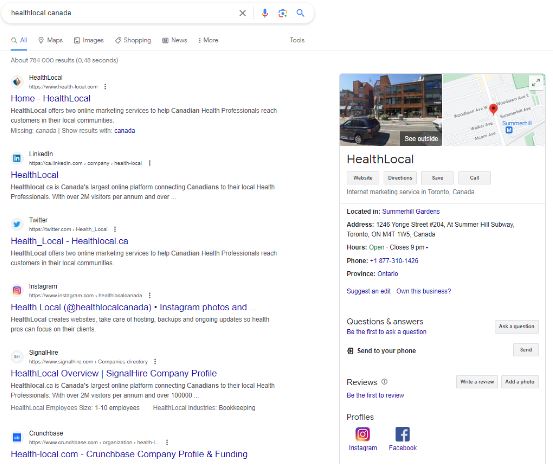Screen dimensions: 553x472
Task: Click the Website button for HealthLocal
Action: (x=363, y=178)
